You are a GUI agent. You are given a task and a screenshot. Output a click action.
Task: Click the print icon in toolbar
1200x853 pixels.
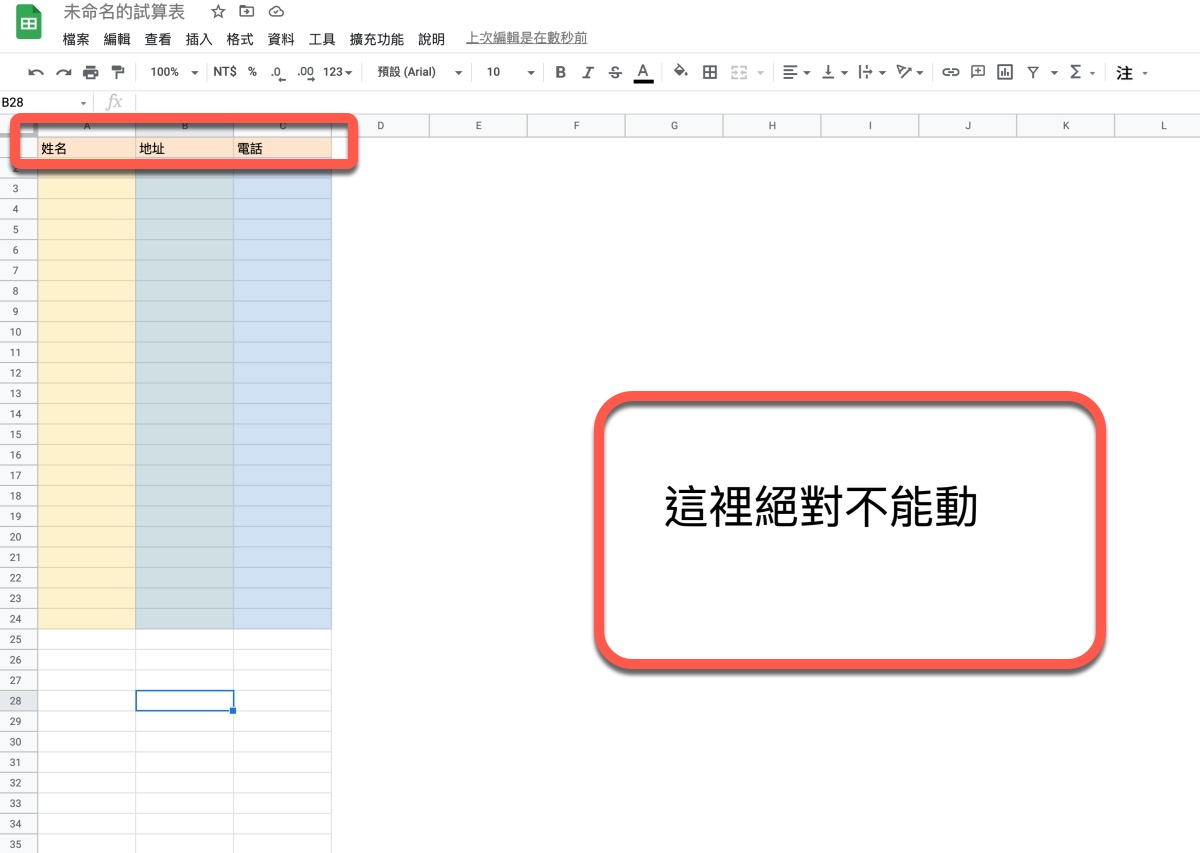[x=91, y=72]
